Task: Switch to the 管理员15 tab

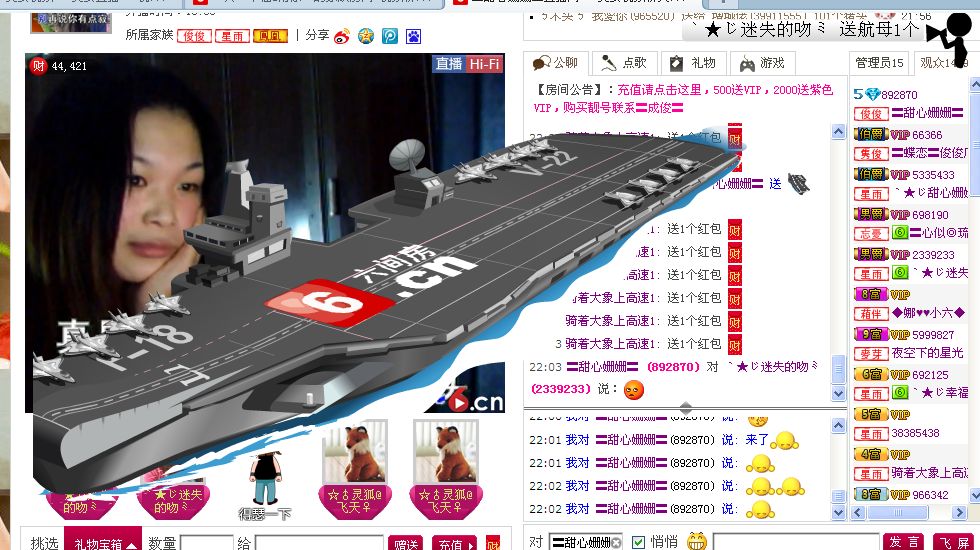Action: click(x=879, y=63)
